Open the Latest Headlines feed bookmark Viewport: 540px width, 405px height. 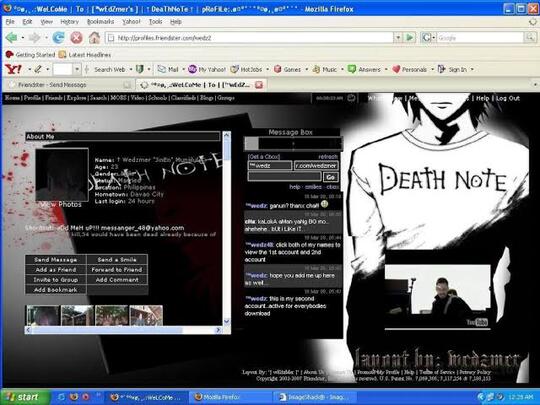pyautogui.click(x=85, y=55)
